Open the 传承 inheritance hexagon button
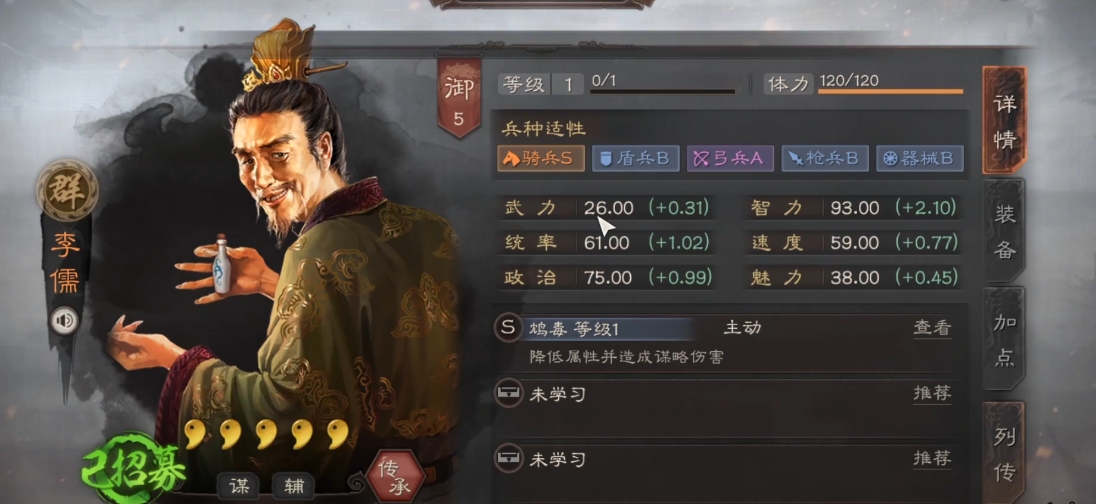 [x=396, y=476]
